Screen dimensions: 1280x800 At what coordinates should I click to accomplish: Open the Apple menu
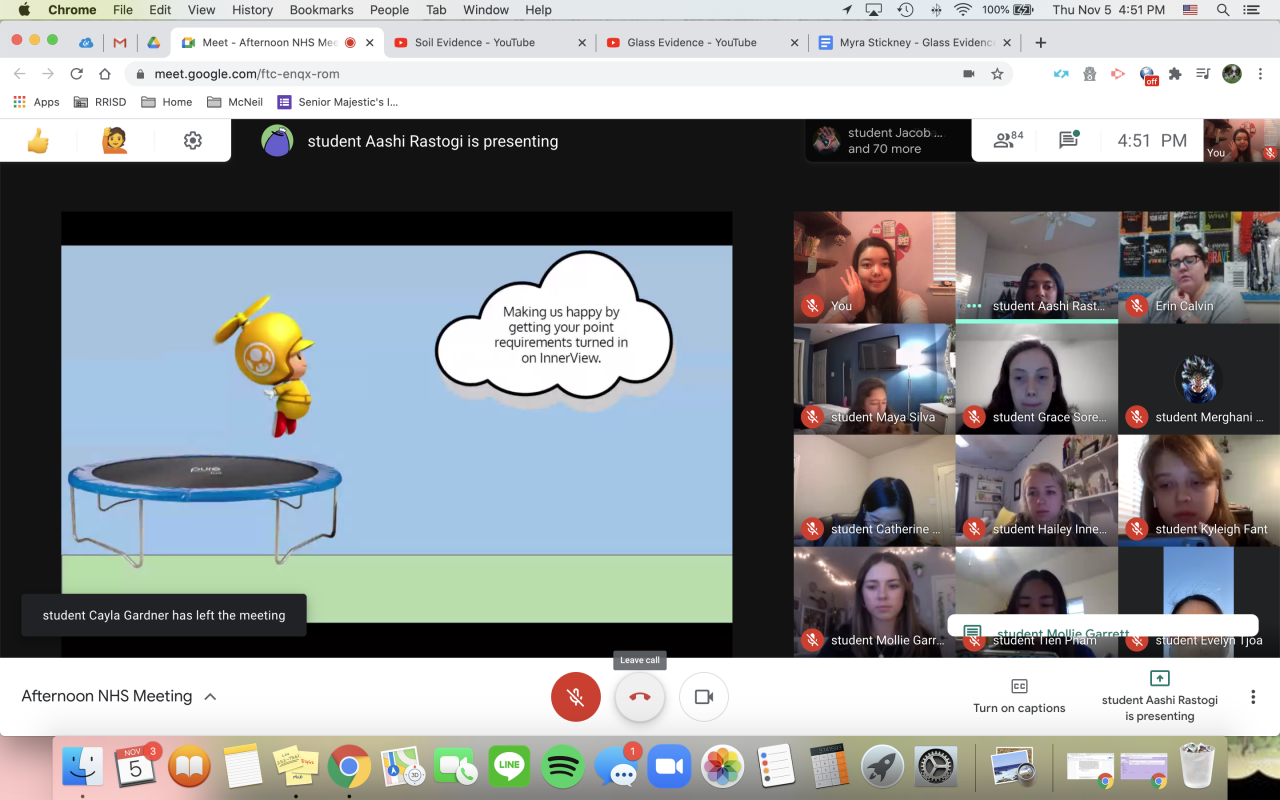pos(23,10)
